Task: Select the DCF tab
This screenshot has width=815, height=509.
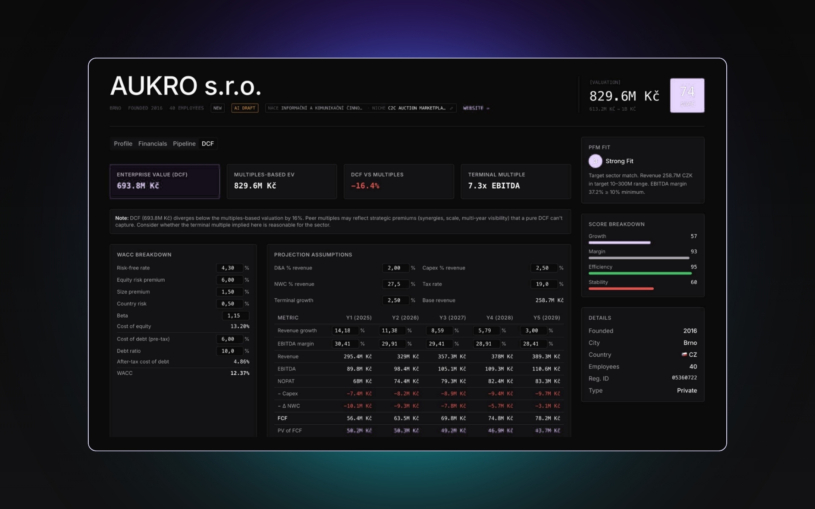Action: (207, 143)
